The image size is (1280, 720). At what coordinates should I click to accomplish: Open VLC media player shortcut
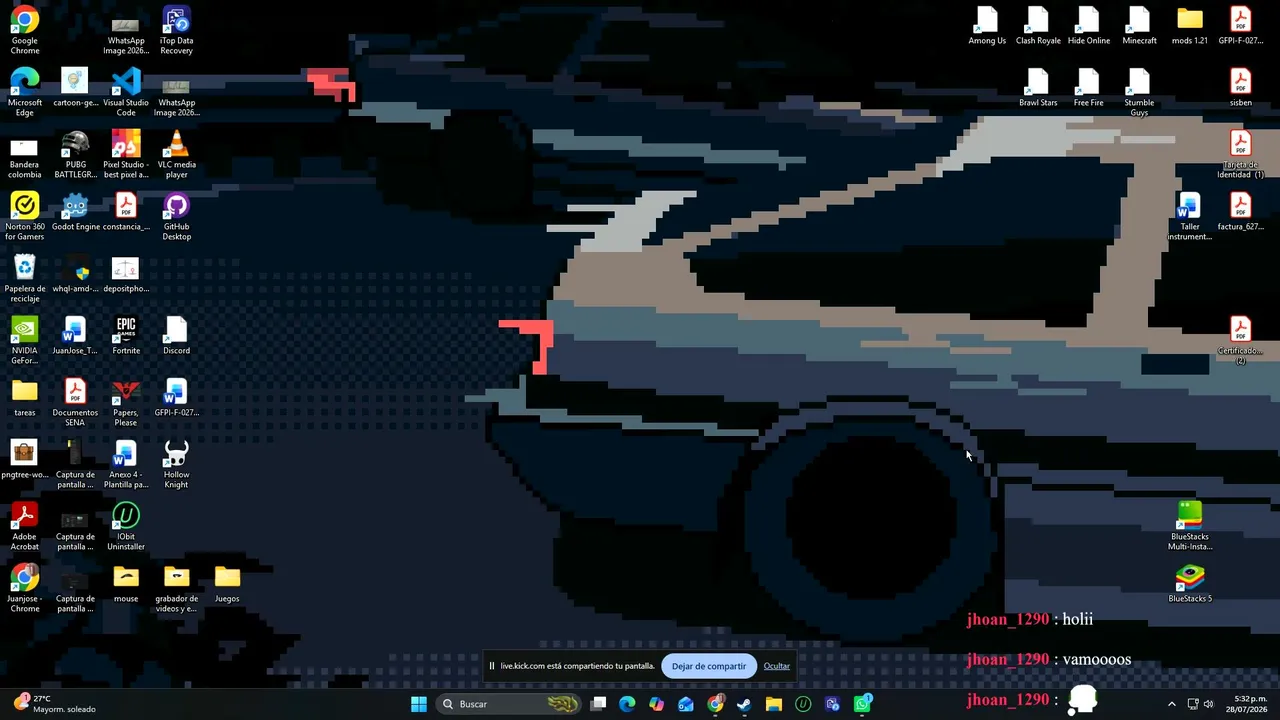176,155
